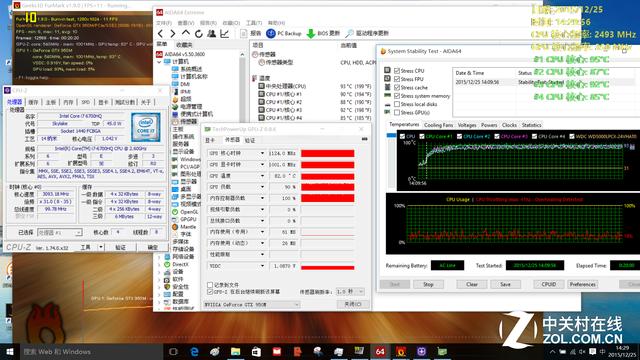640x360 pixels.
Task: Toggle CPU Core #1 graph checkbox
Action: click(x=422, y=136)
